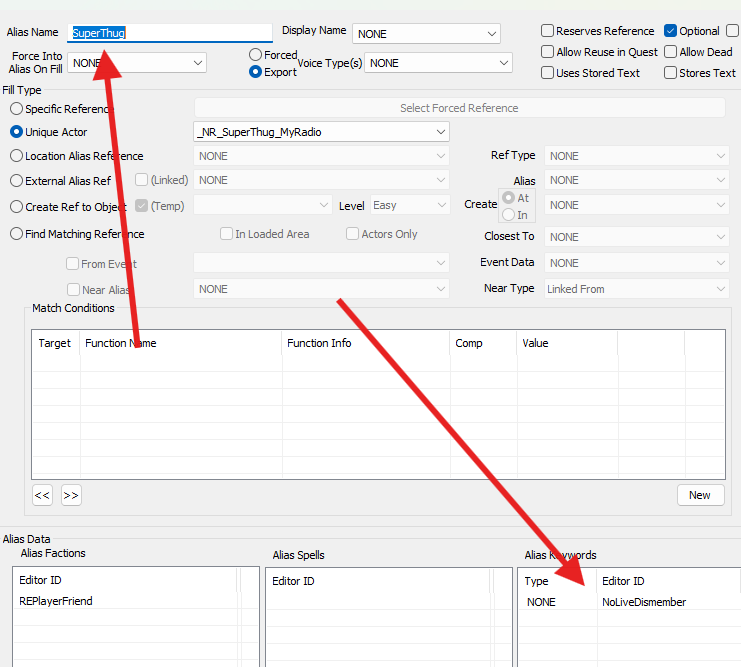Select the Export radio button
Image resolution: width=741 pixels, height=667 pixels.
click(255, 72)
